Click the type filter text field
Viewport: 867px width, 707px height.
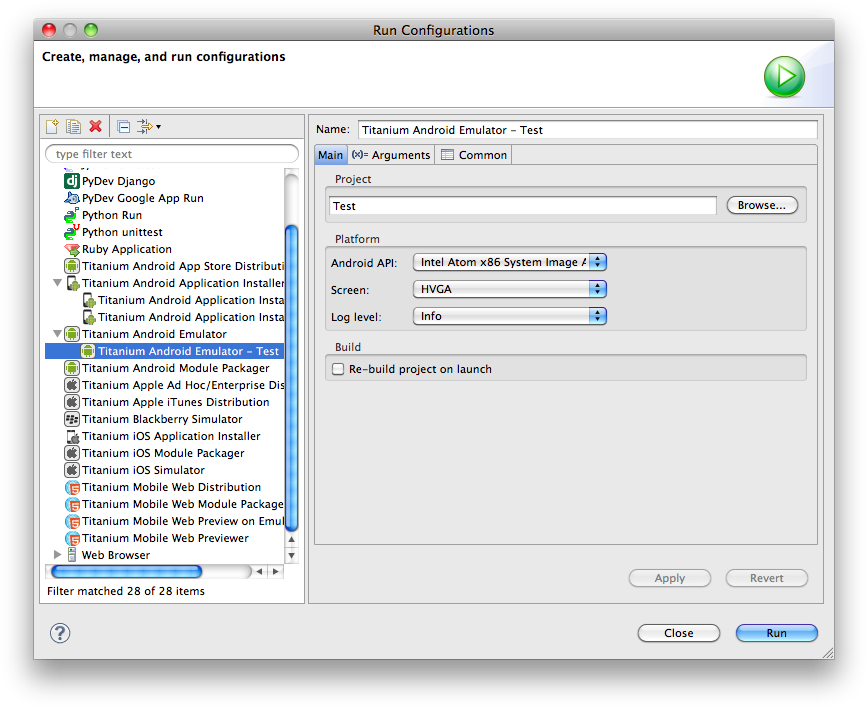pyautogui.click(x=172, y=154)
